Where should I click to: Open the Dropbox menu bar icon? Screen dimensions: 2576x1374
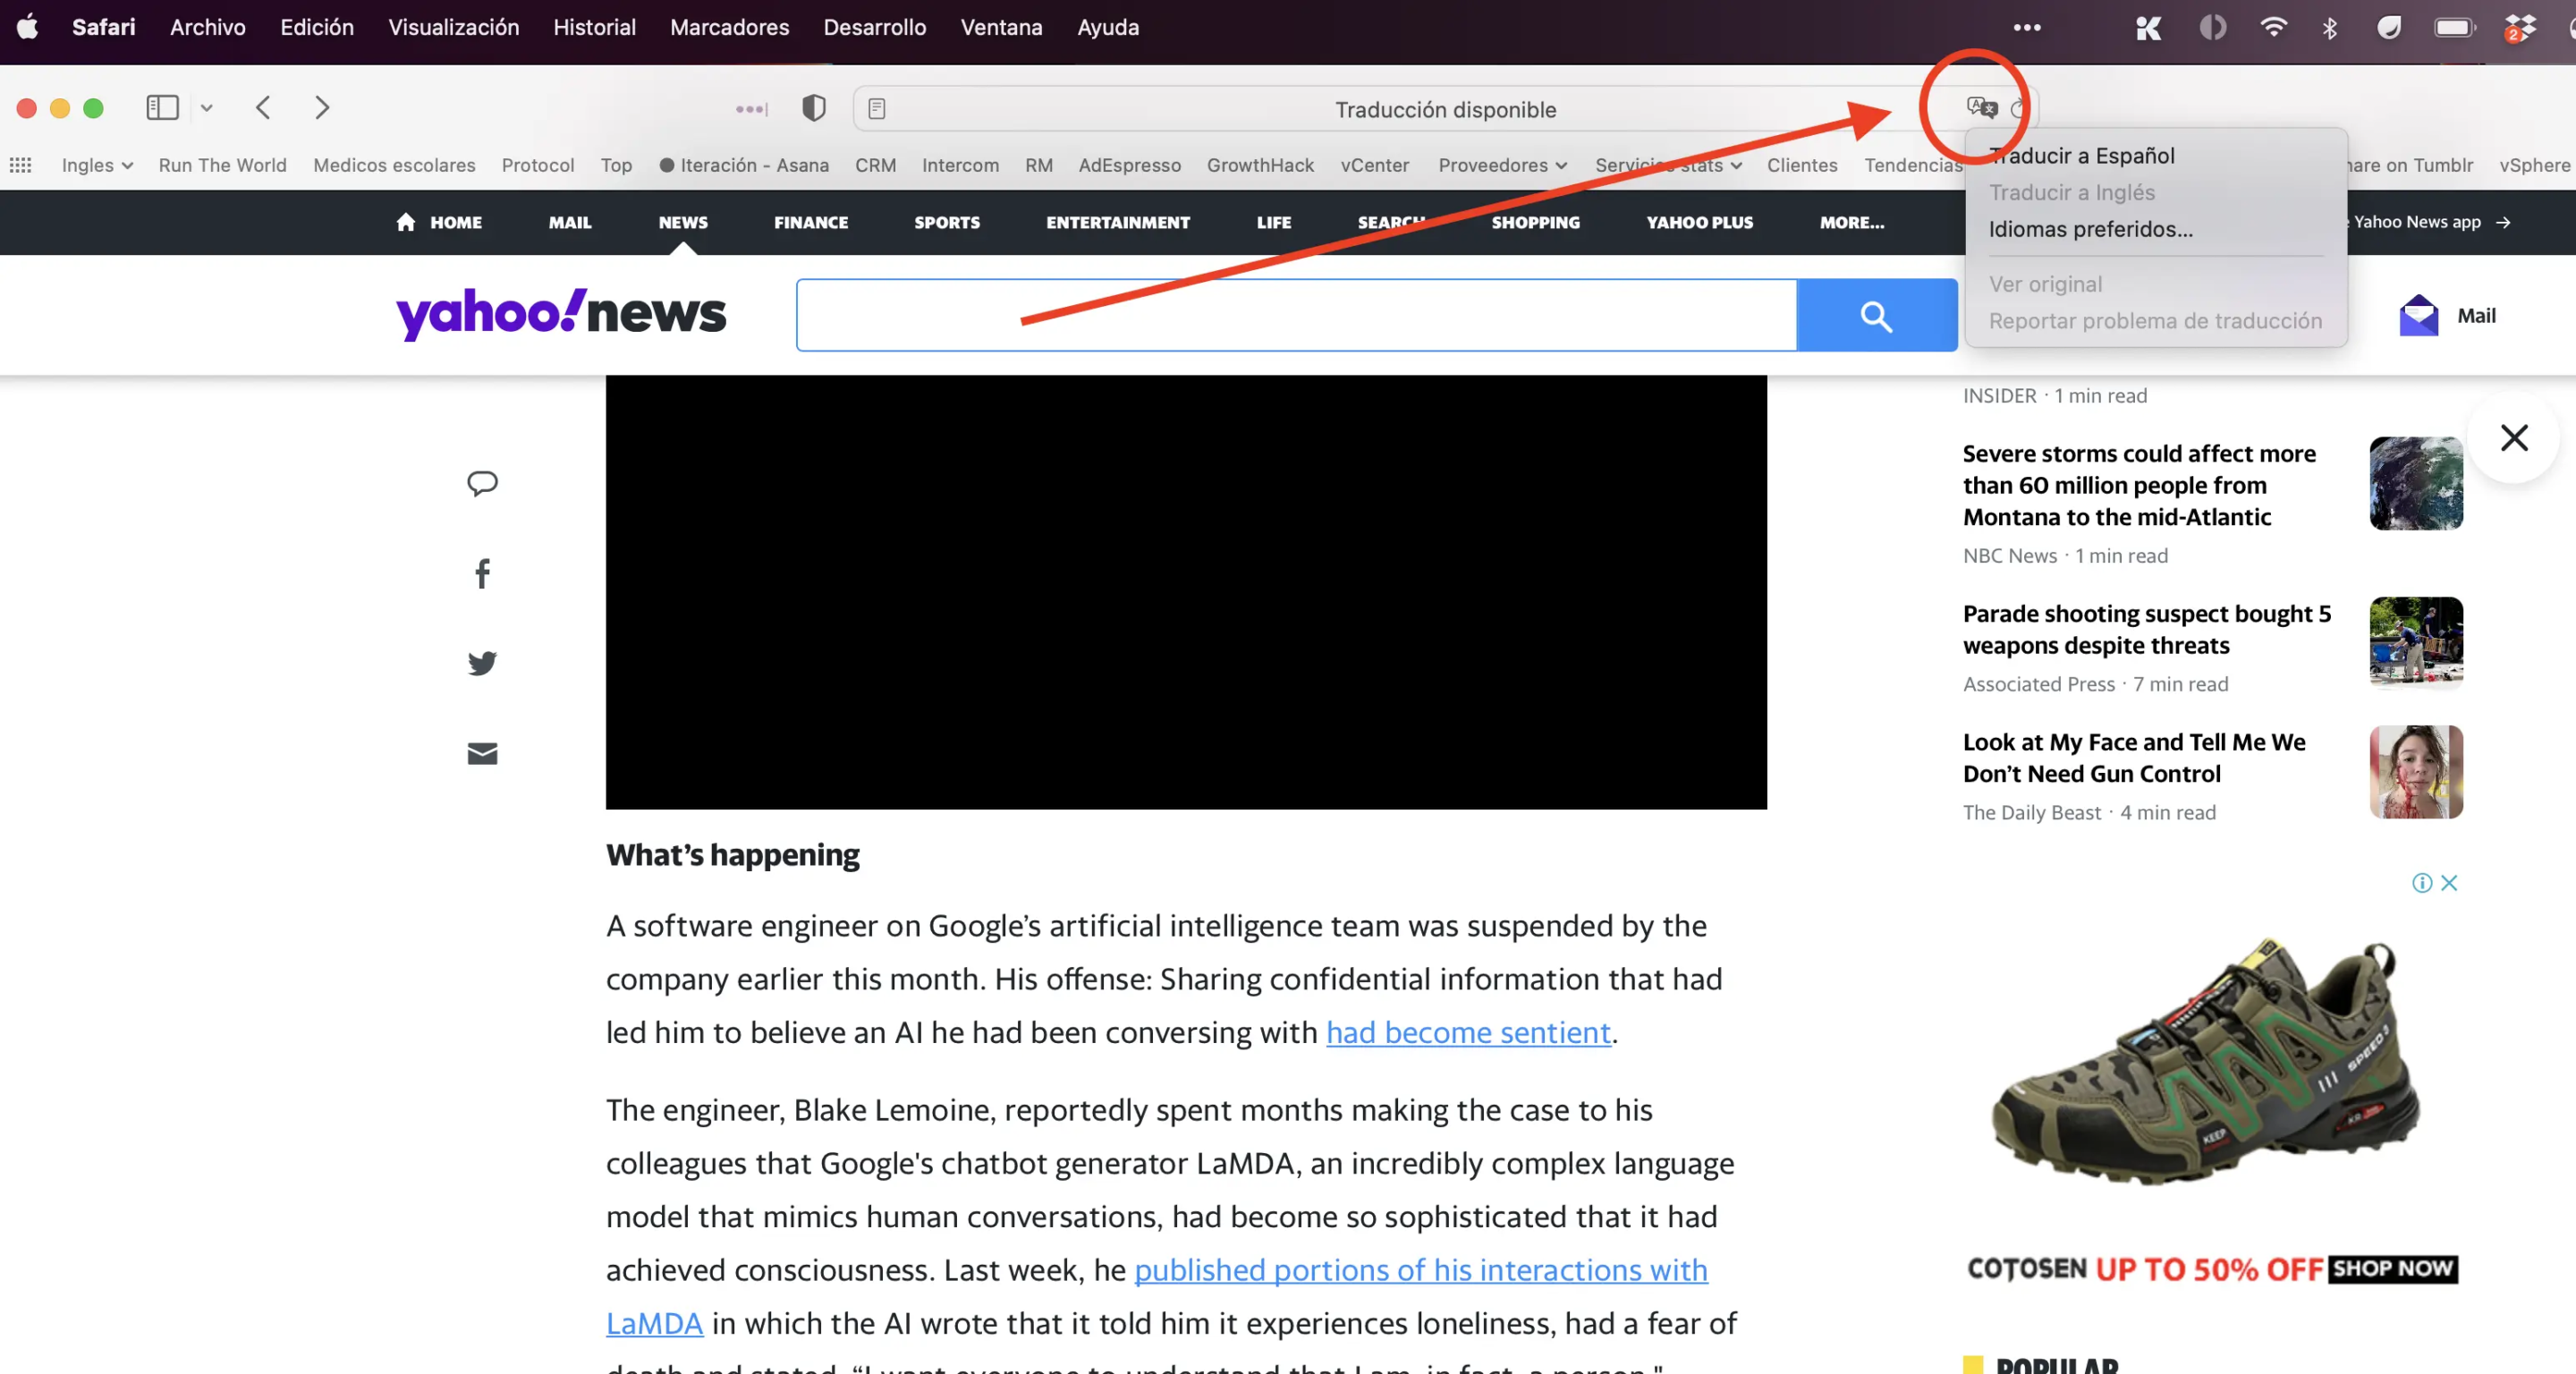2519,27
